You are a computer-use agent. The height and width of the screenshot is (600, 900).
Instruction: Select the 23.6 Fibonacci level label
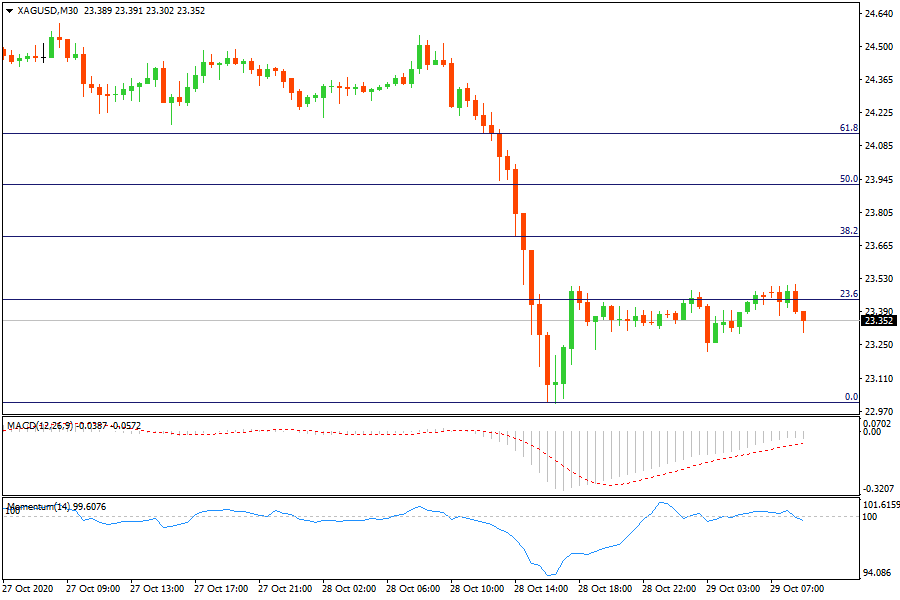848,294
